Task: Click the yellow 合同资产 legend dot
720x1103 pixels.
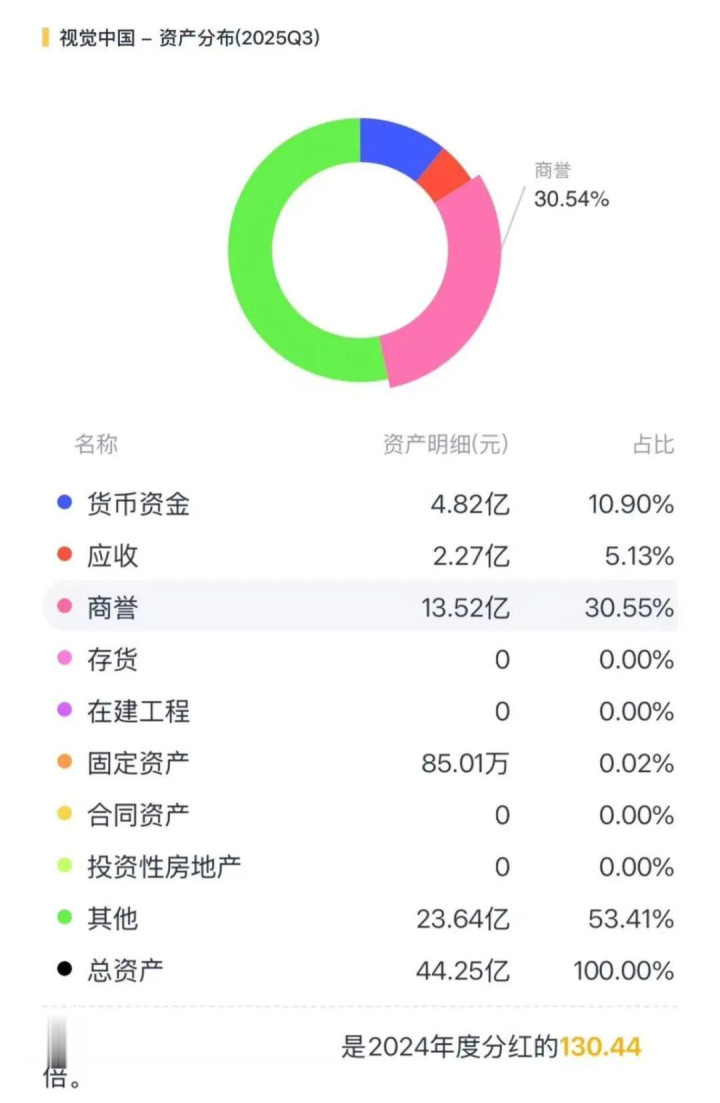Action: tap(65, 814)
